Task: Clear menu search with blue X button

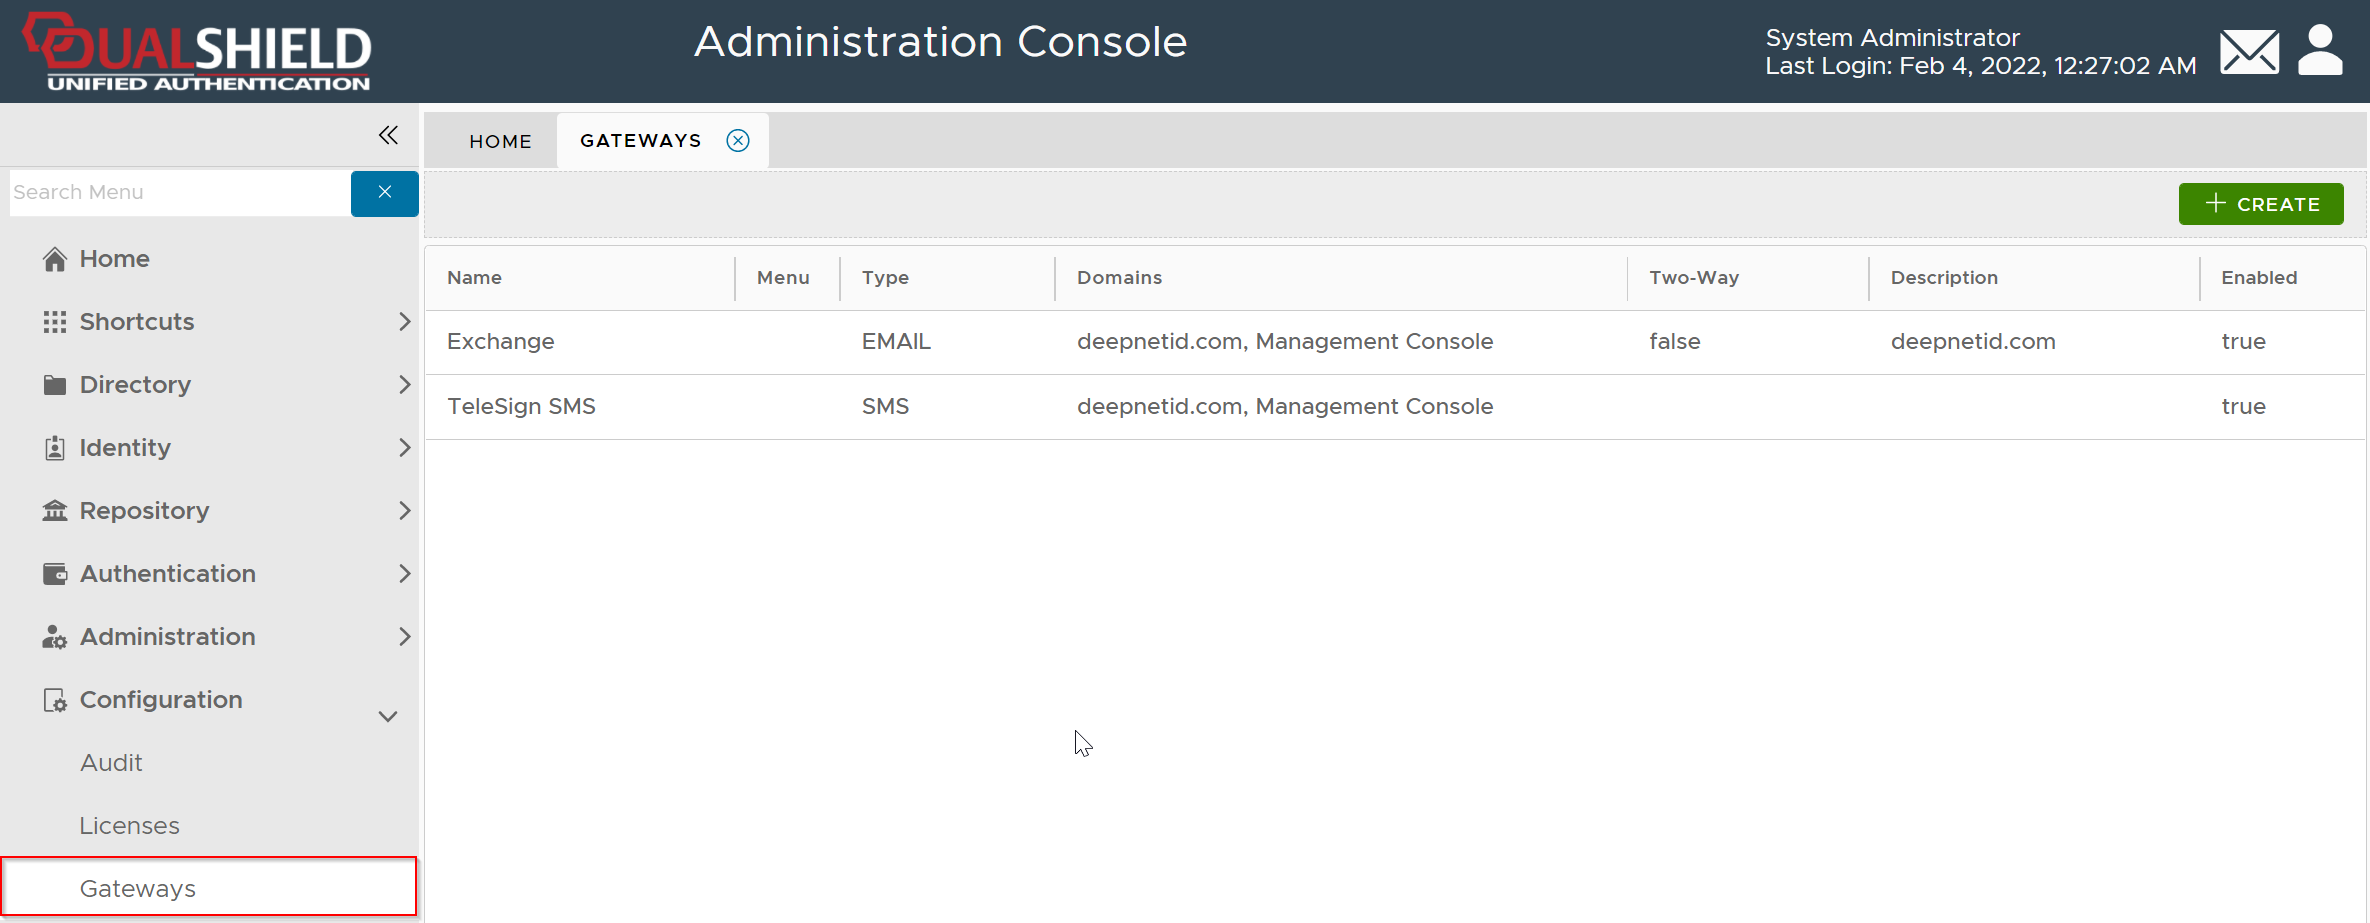Action: (x=384, y=193)
